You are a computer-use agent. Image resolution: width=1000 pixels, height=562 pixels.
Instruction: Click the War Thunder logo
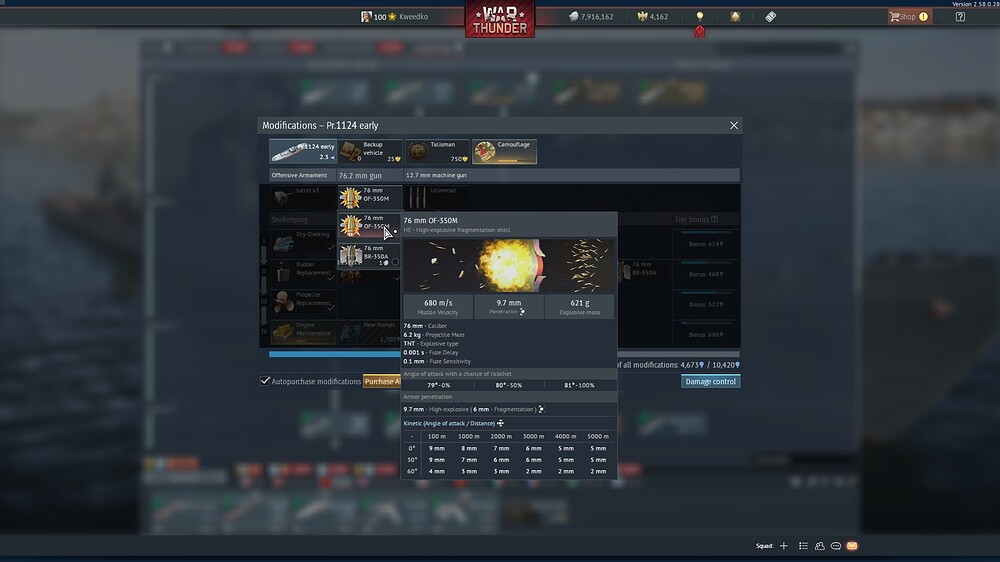click(500, 18)
